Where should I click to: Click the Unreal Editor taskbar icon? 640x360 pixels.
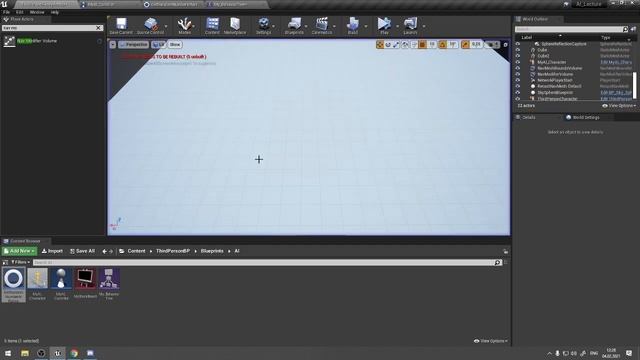[x=58, y=353]
